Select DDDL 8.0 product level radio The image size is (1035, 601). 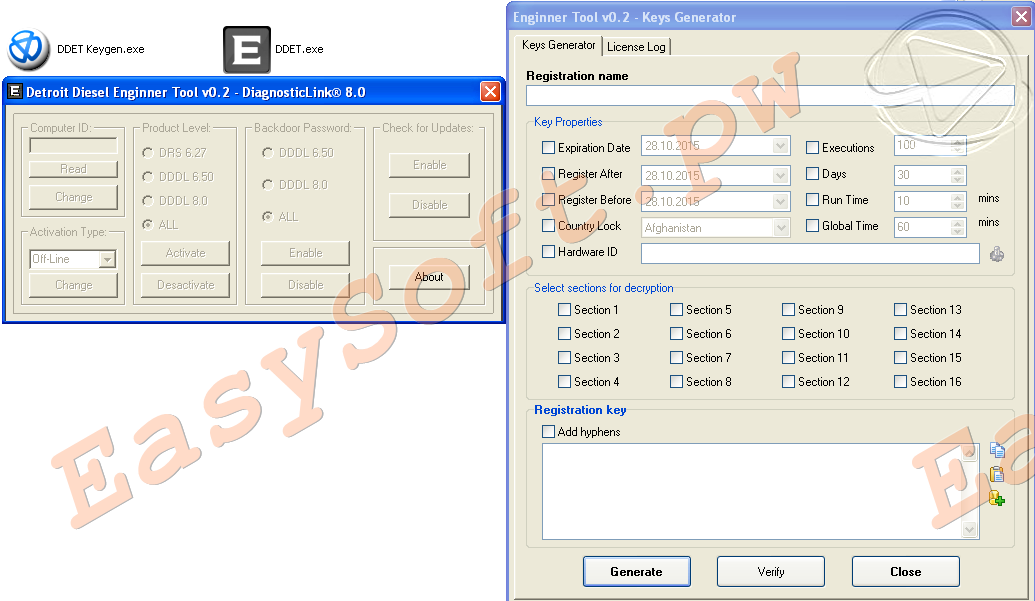pyautogui.click(x=148, y=201)
